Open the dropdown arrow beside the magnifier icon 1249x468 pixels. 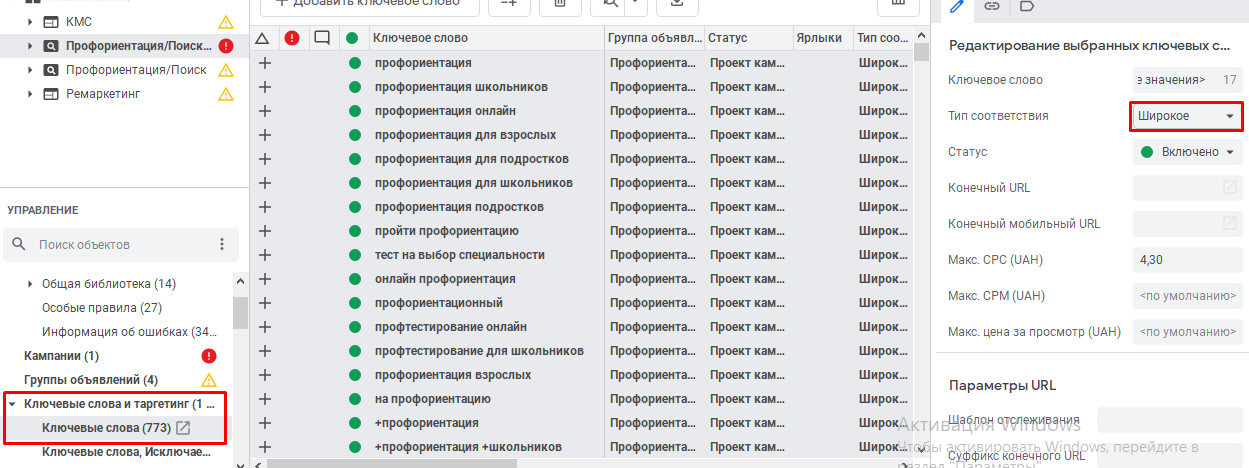[637, 4]
